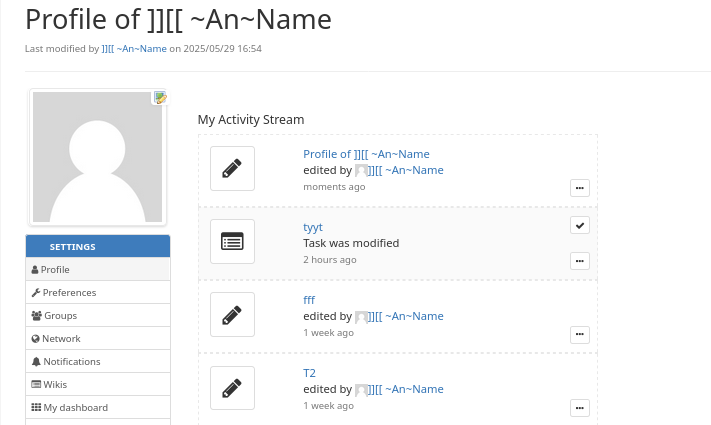Click the small avatar in fff entry

362,316
